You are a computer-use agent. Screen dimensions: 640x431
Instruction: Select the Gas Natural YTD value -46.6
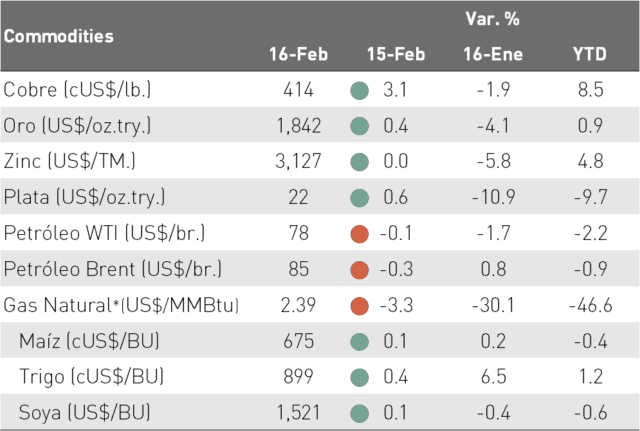pos(591,305)
